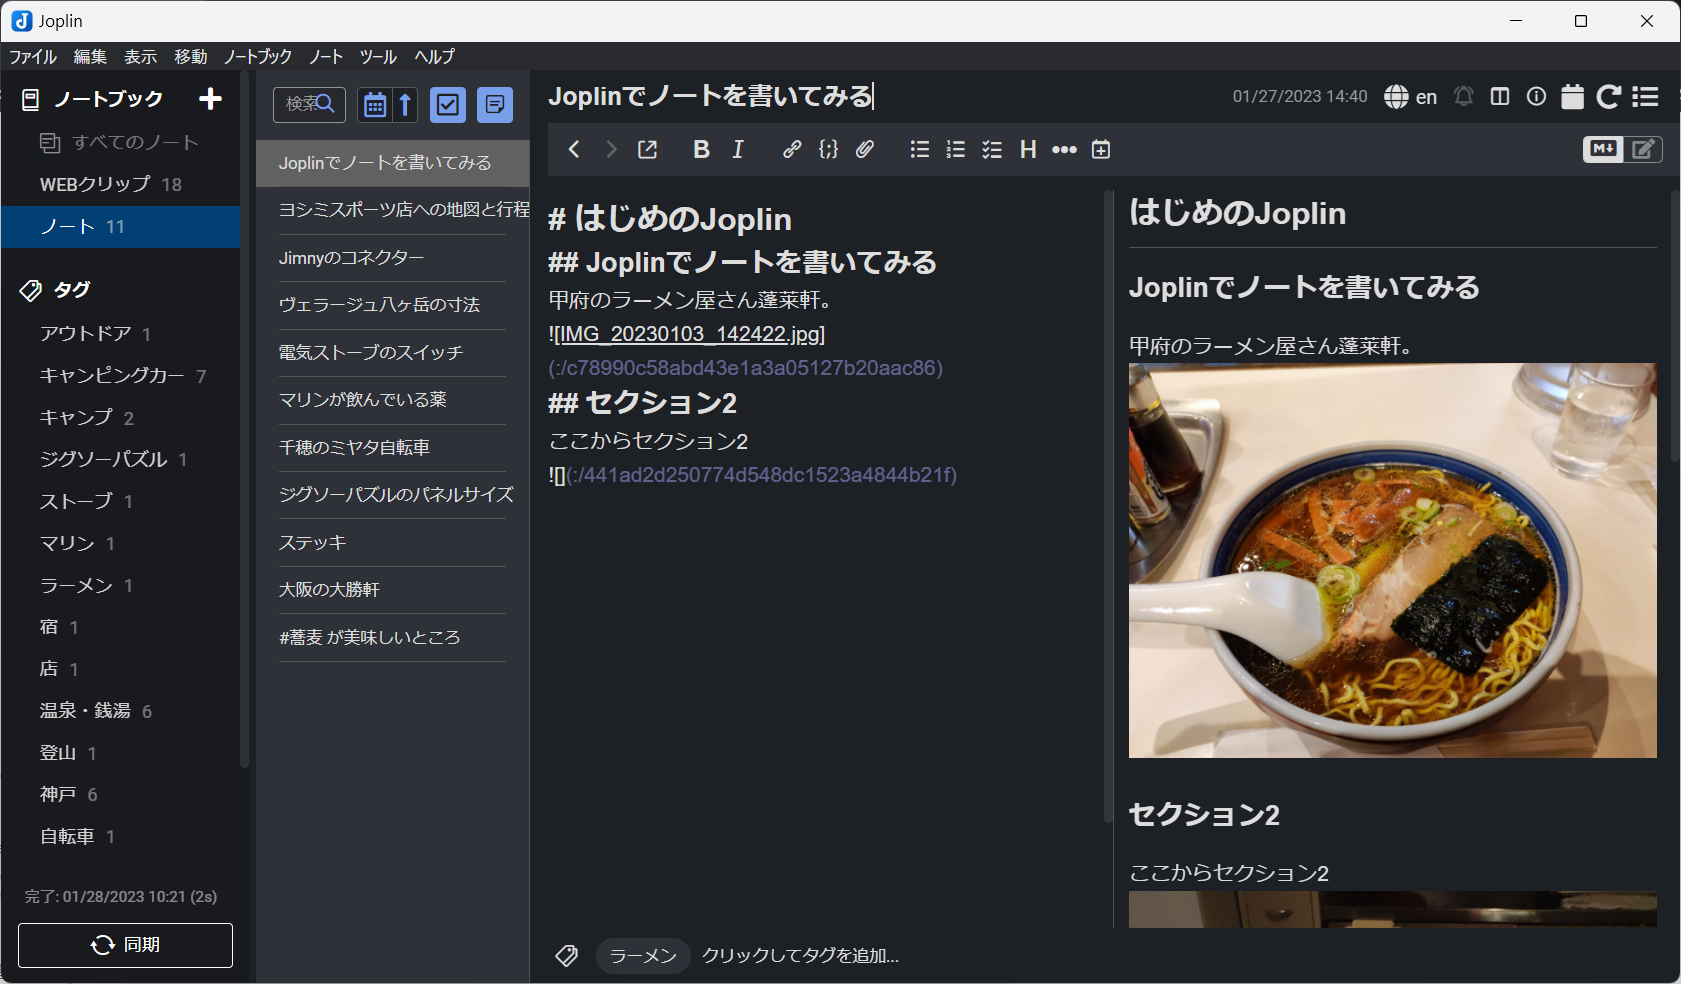Synchronize notes with 同期 button
The image size is (1681, 984).
click(125, 945)
